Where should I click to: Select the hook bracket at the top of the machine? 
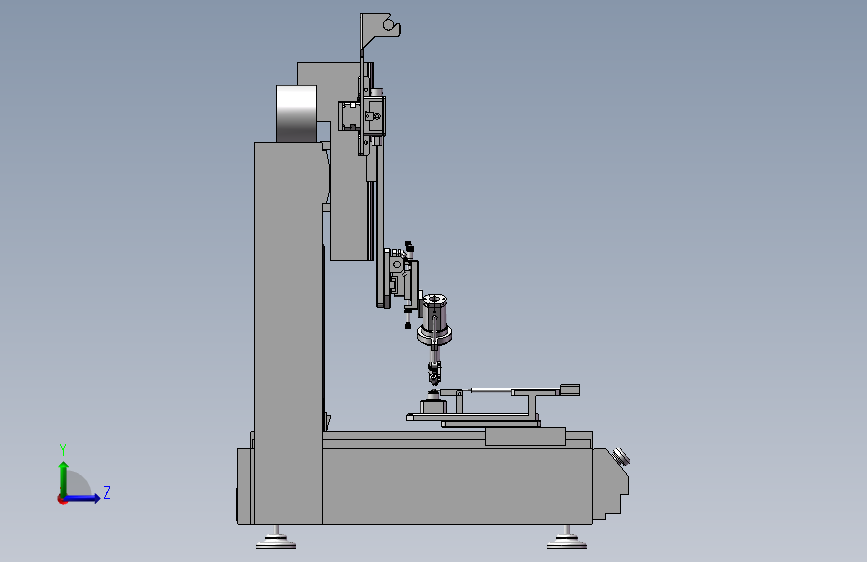(379, 33)
